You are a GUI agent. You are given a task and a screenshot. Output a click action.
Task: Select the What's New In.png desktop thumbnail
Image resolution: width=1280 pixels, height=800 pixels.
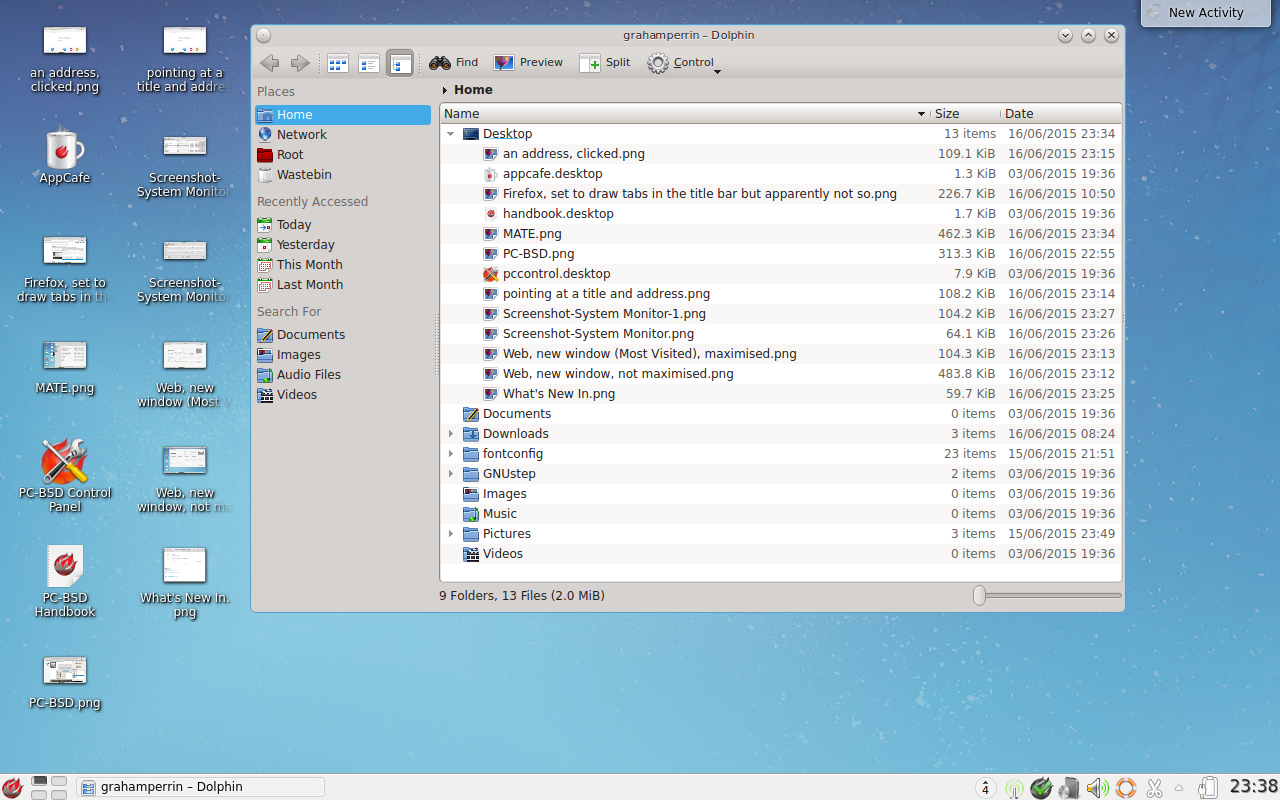185,582
